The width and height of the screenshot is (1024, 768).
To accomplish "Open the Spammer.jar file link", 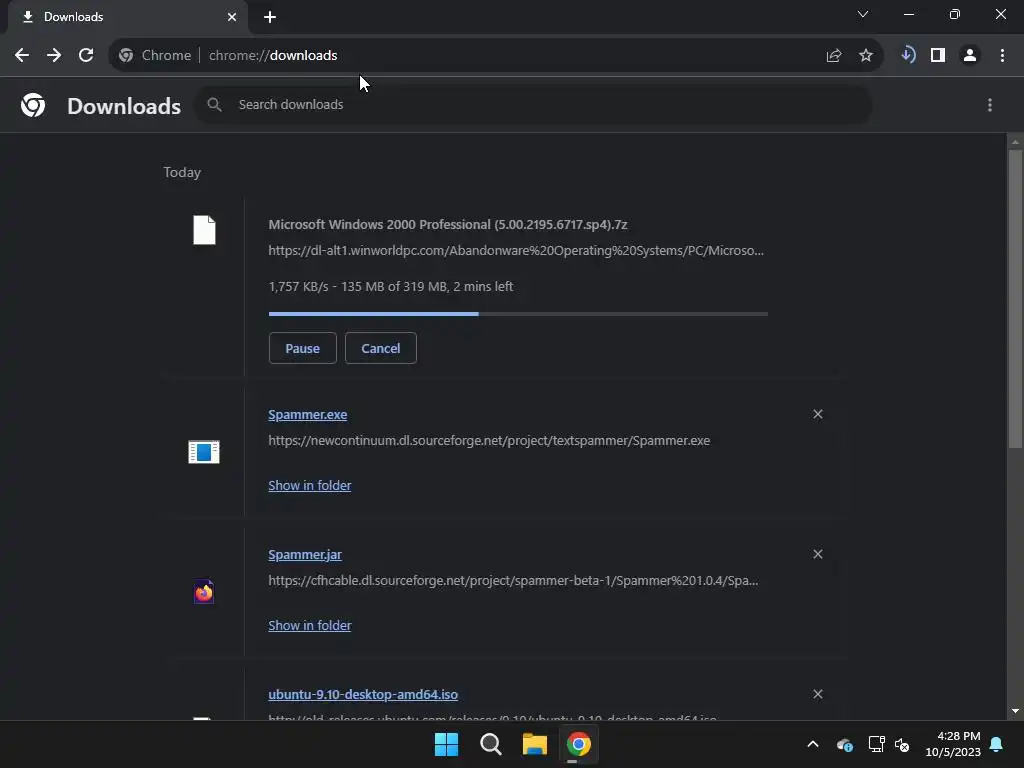I will 305,554.
